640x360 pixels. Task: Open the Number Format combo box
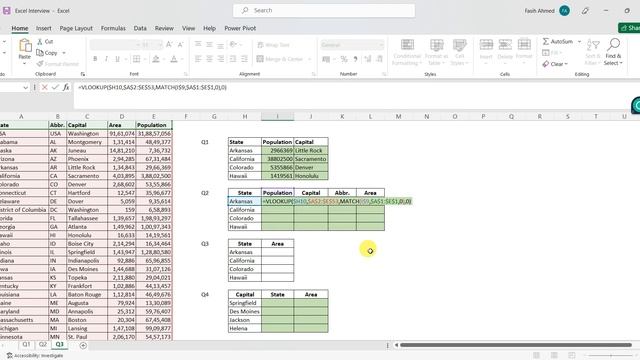(352, 44)
